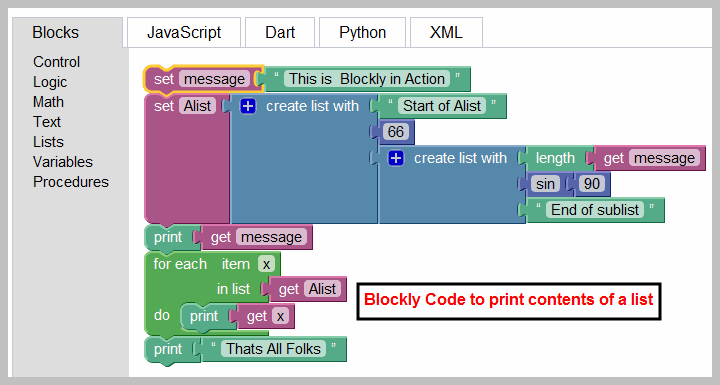Open the 'message' variable dropdown in set block

(x=214, y=79)
